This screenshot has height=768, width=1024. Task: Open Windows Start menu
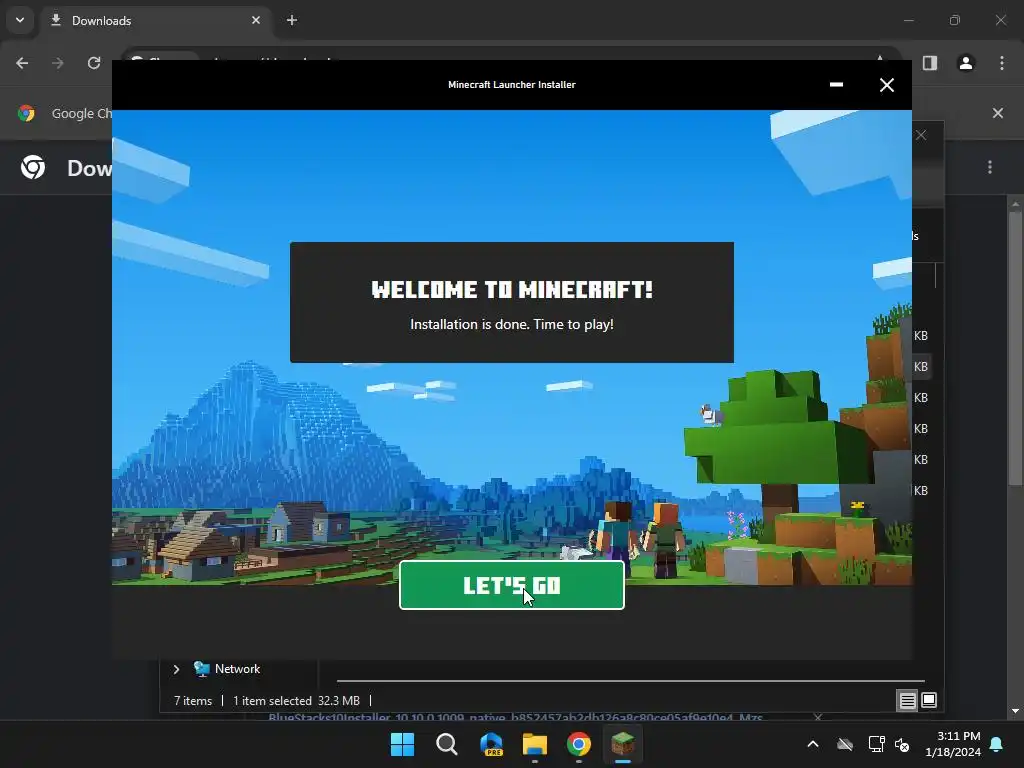[x=402, y=744]
